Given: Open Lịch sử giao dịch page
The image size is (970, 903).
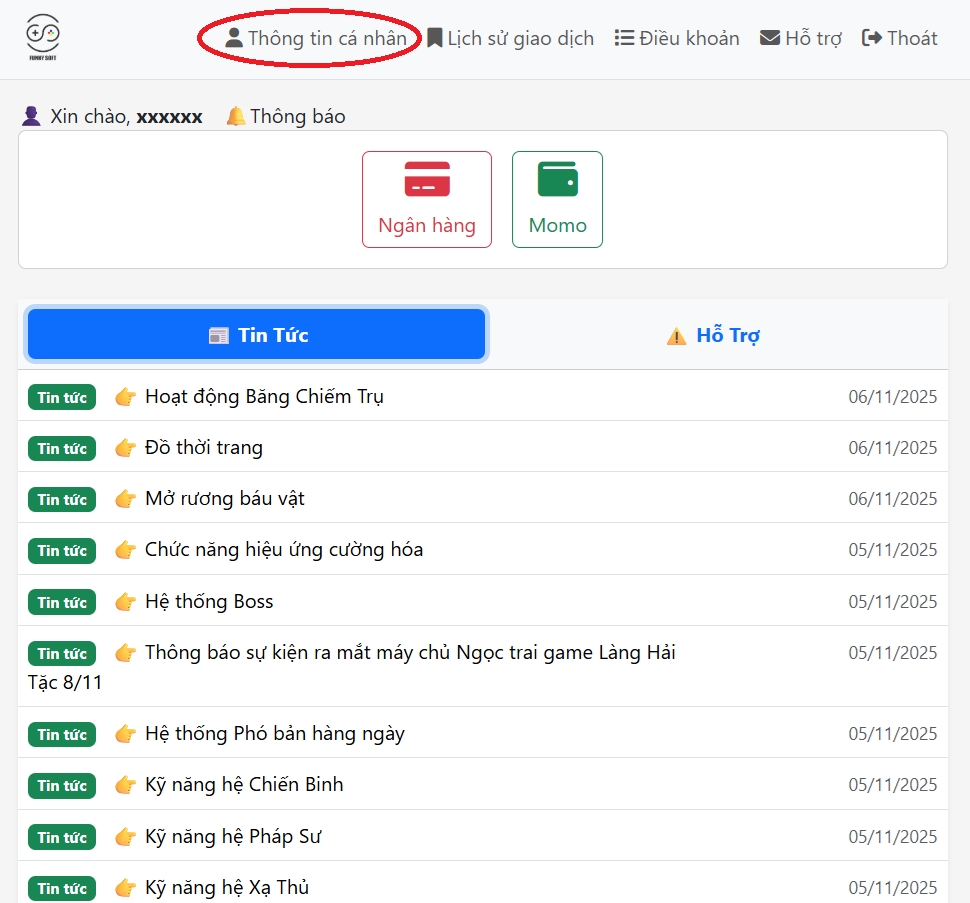Looking at the screenshot, I should [x=510, y=38].
